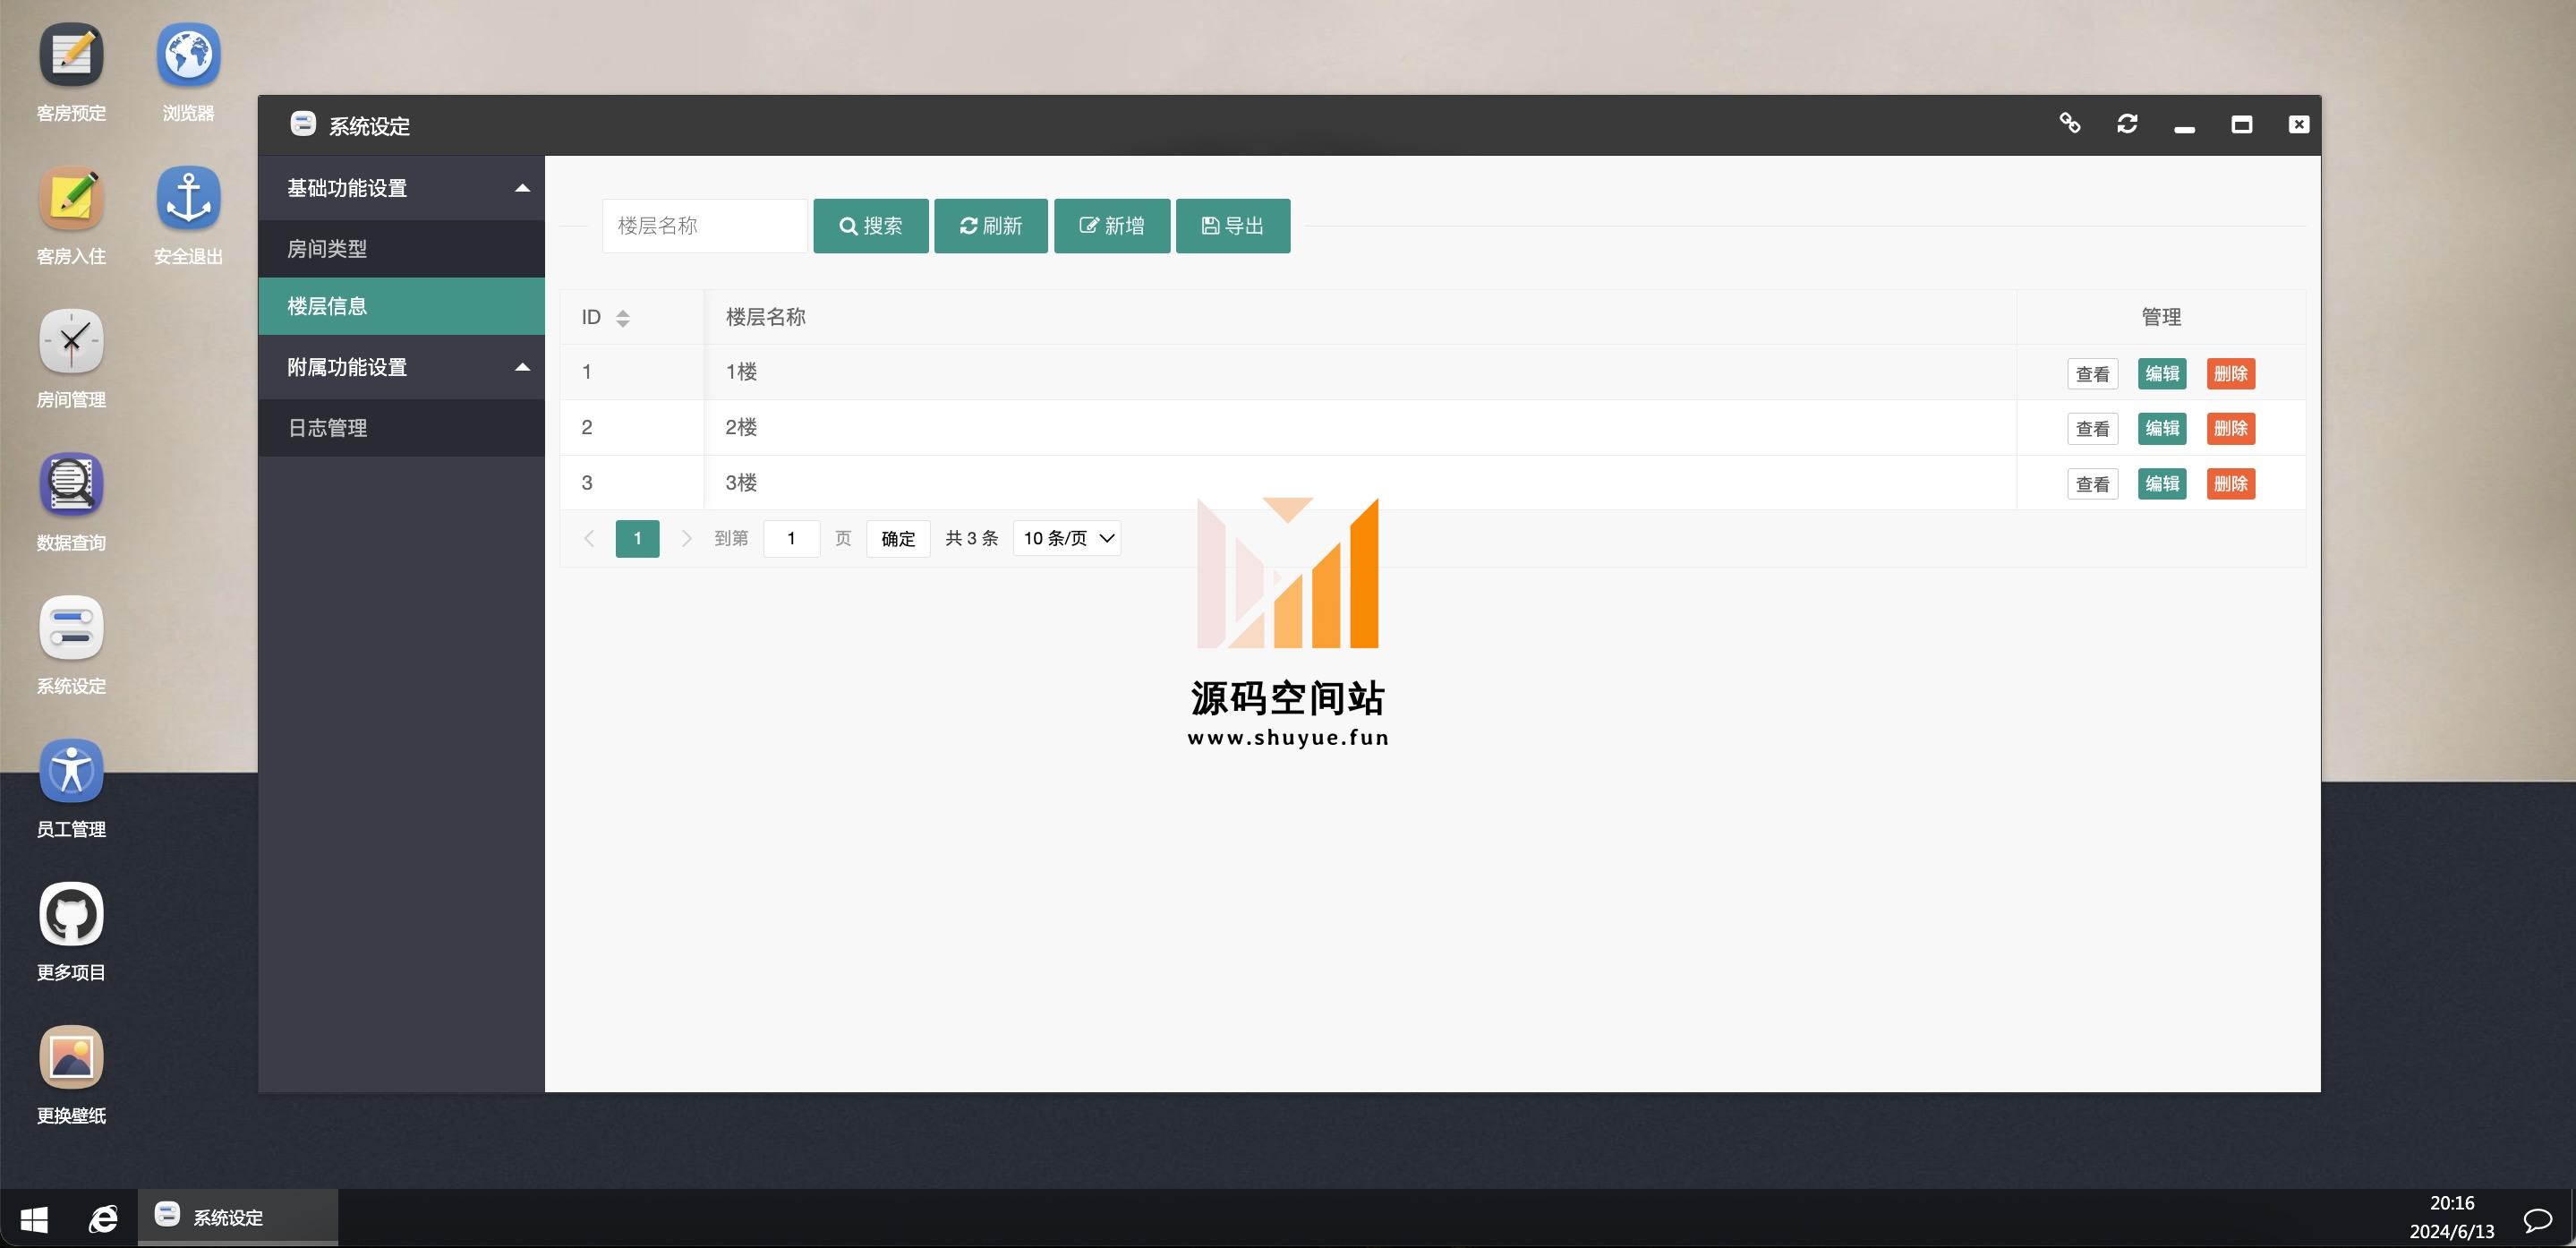
Task: Go to previous page arrow
Action: pos(589,539)
